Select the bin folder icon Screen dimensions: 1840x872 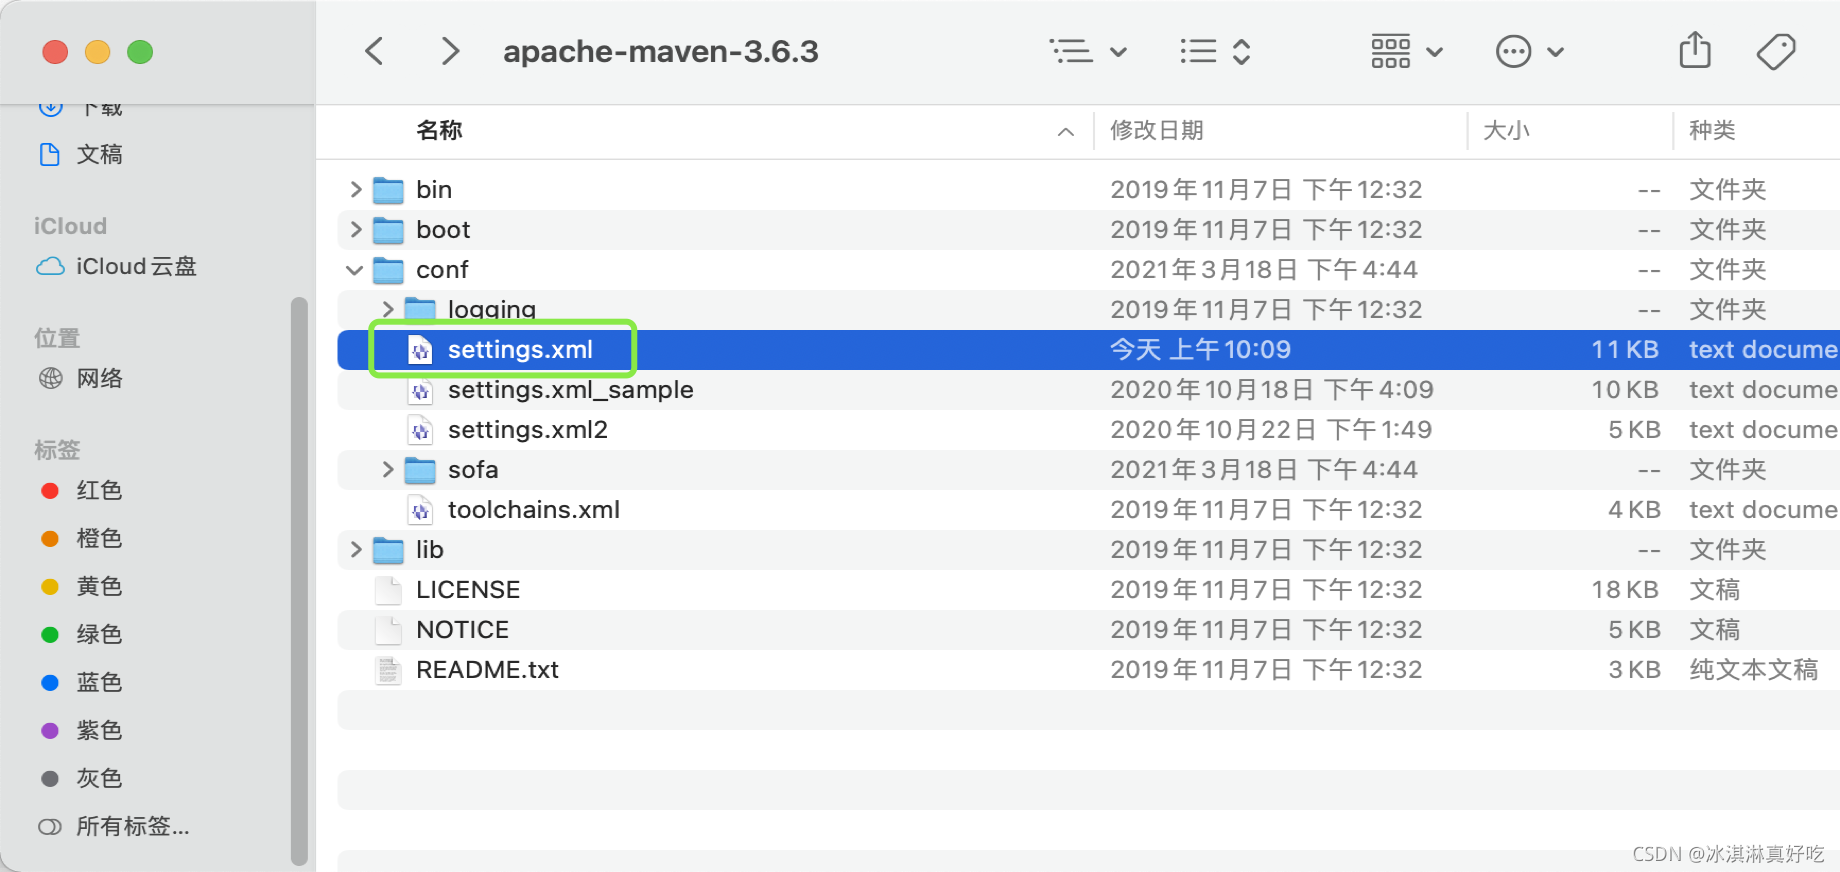(x=388, y=190)
